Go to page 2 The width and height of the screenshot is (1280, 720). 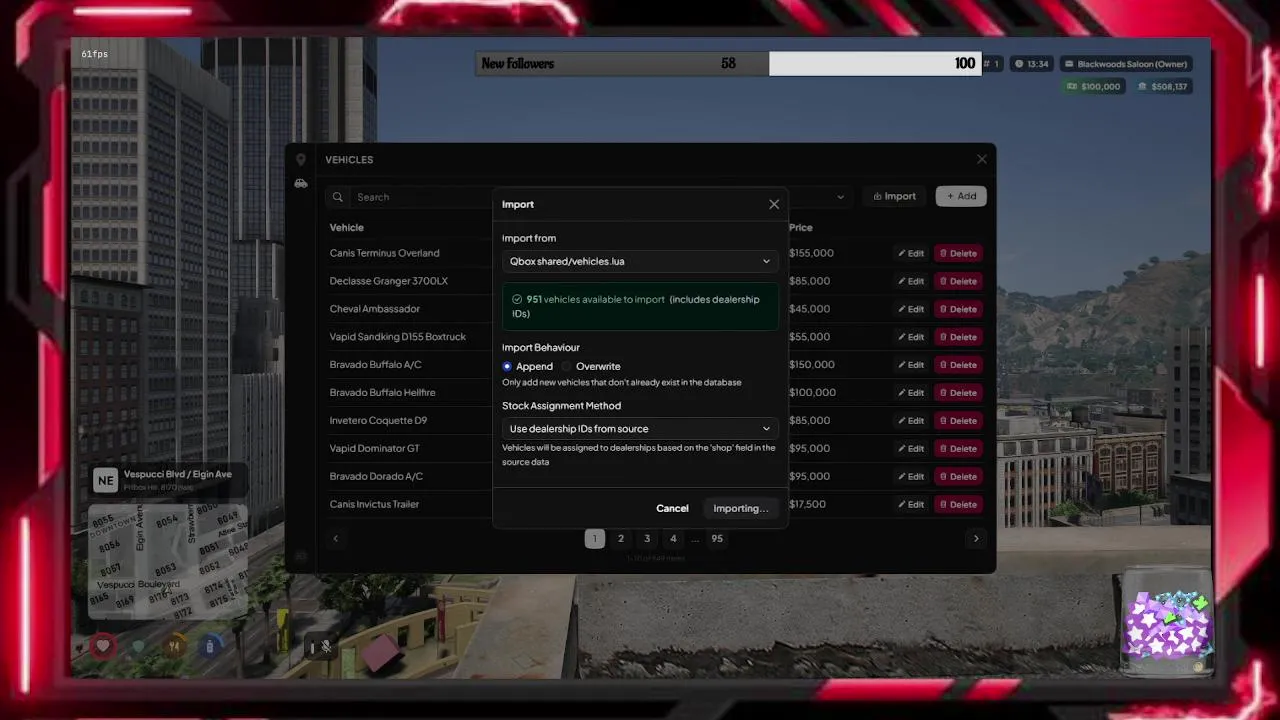coord(621,538)
